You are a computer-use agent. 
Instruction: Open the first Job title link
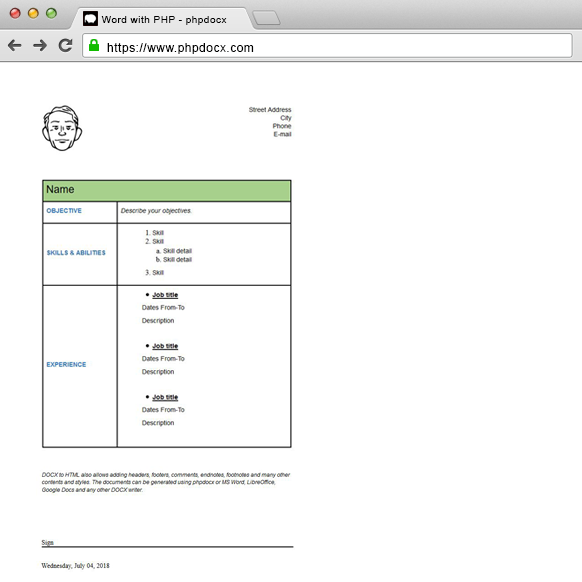165,295
